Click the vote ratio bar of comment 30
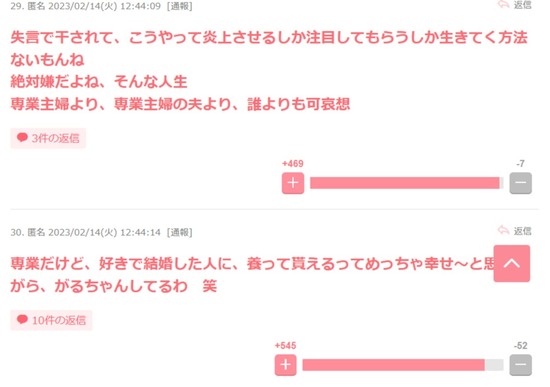Screen dimensions: 550x387 403,365
